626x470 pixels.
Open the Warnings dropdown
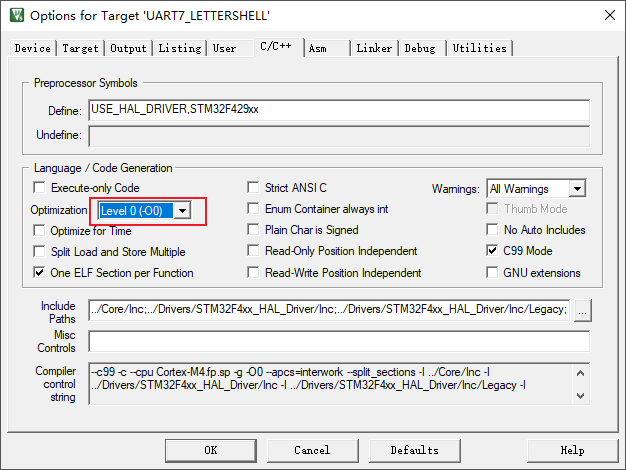[x=536, y=188]
